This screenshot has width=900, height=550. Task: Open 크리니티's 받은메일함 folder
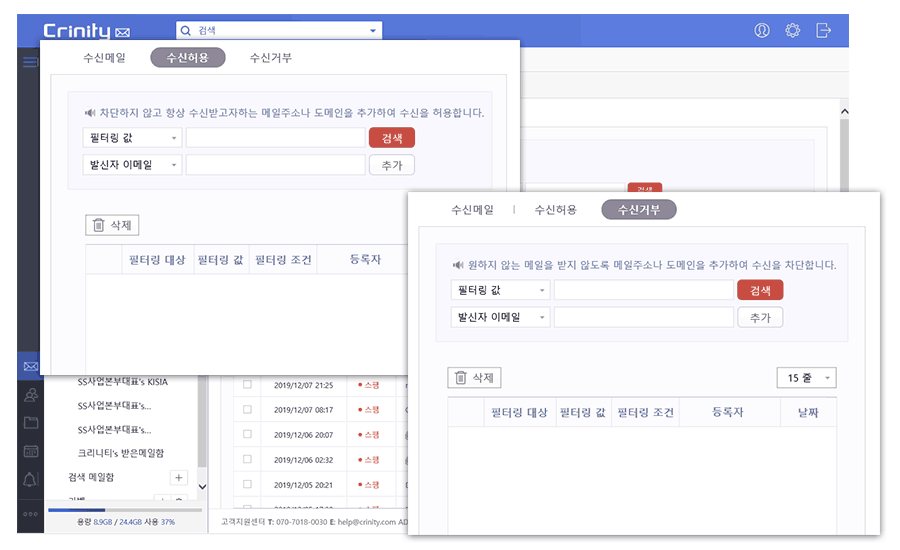(x=121, y=454)
